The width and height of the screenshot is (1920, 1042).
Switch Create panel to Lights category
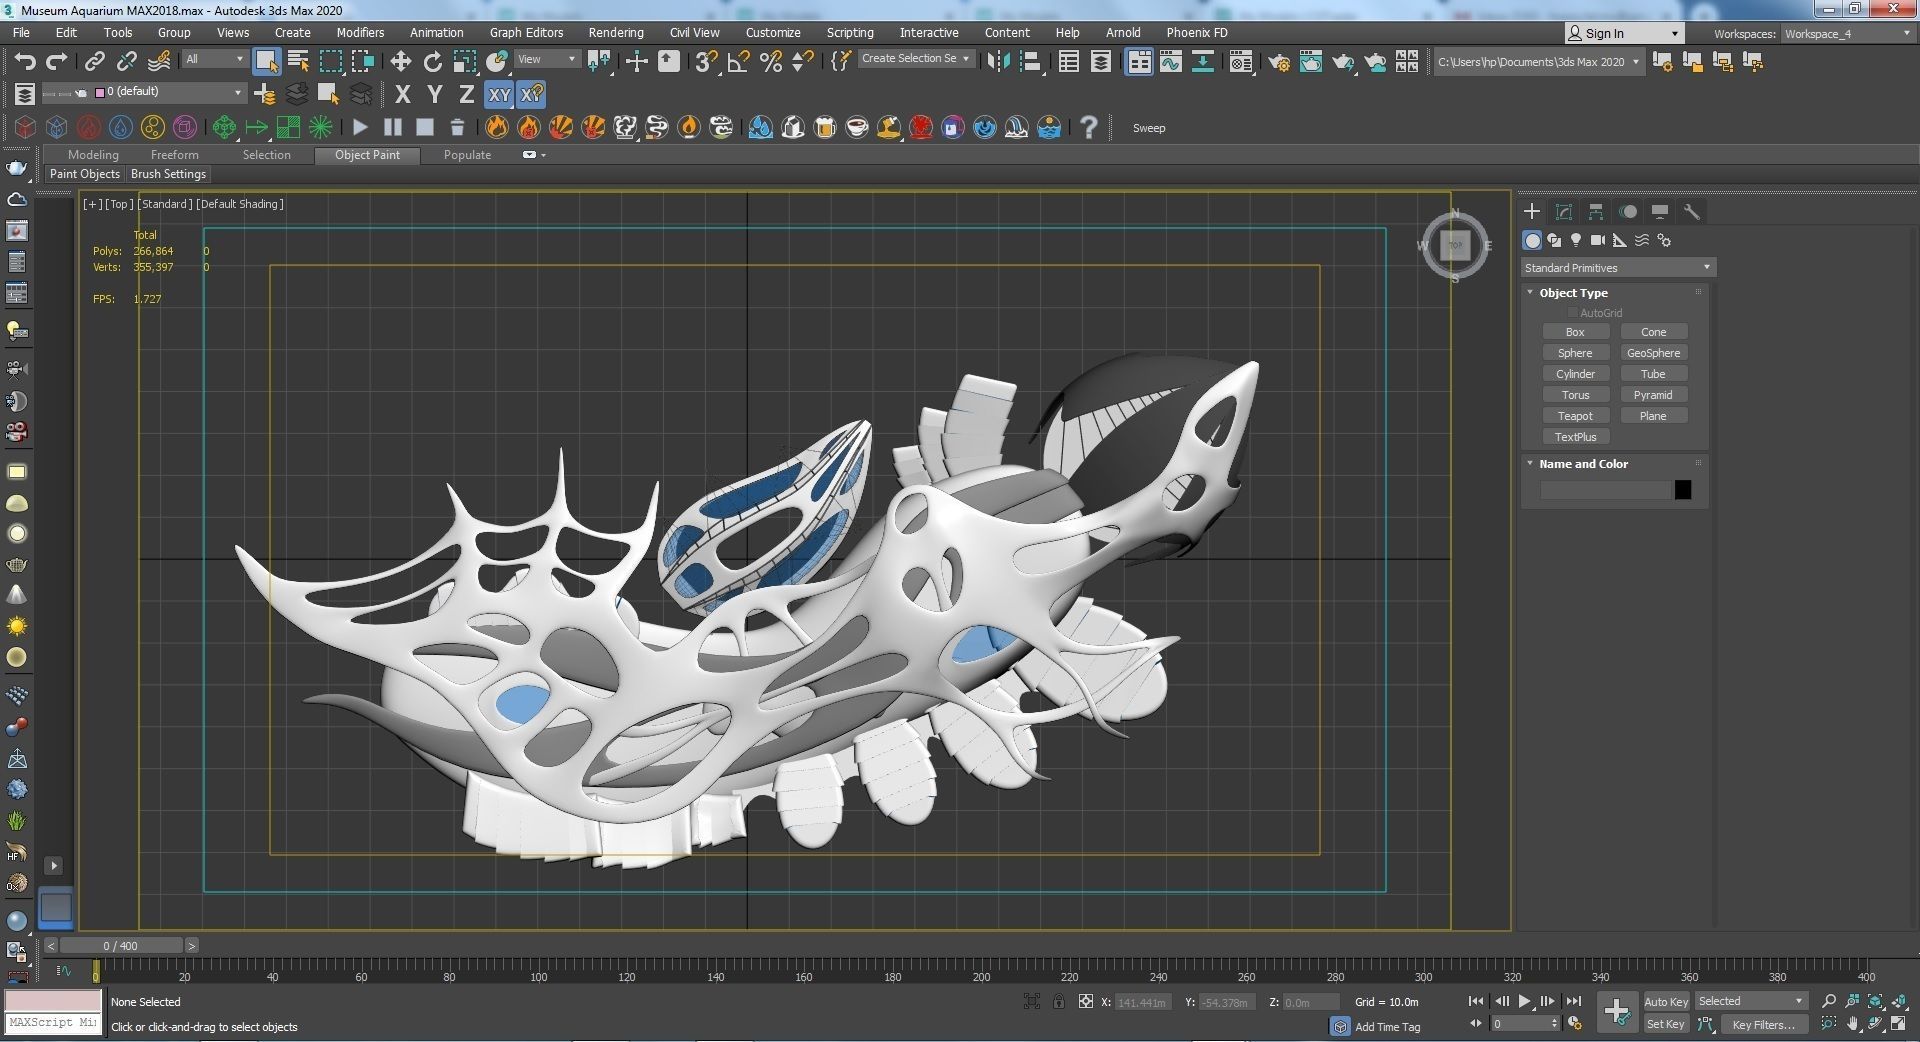tap(1576, 240)
